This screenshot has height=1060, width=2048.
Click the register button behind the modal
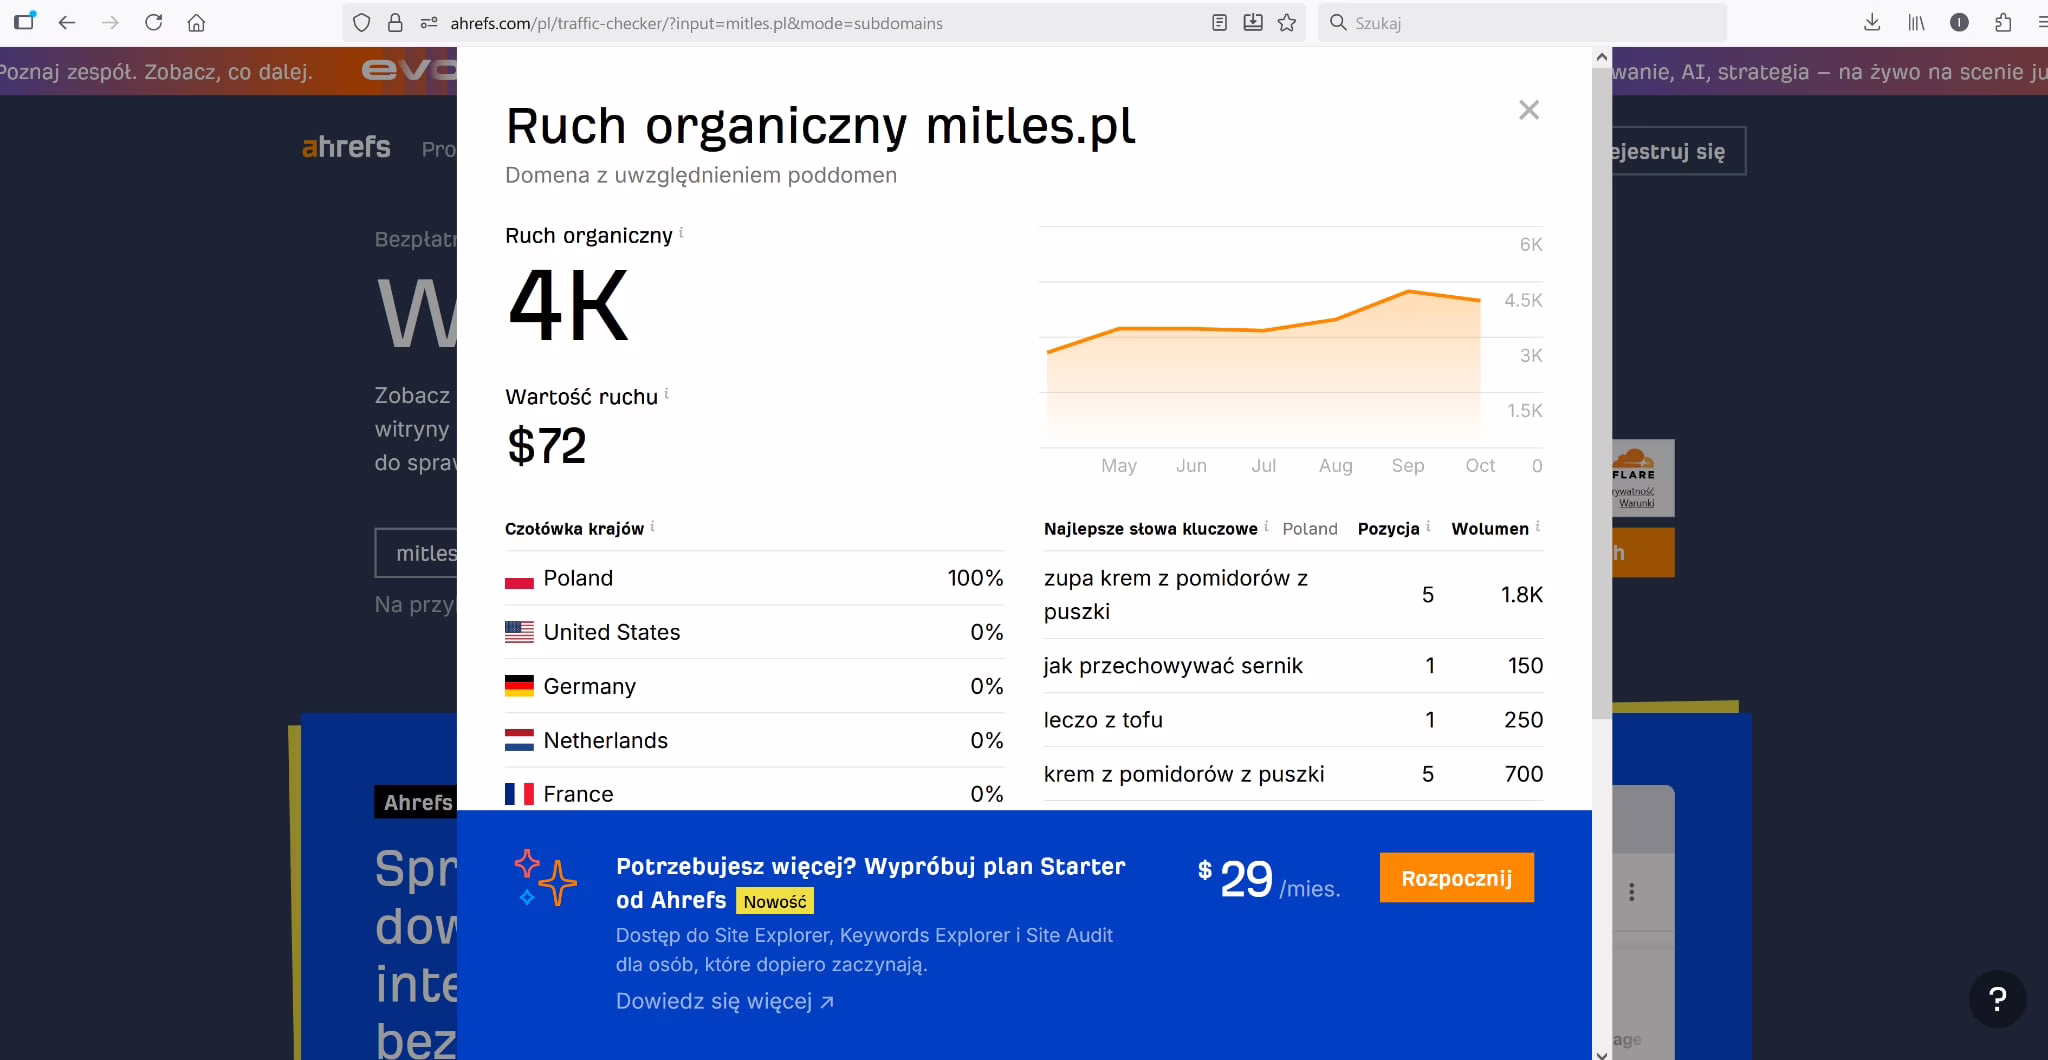click(x=1678, y=151)
